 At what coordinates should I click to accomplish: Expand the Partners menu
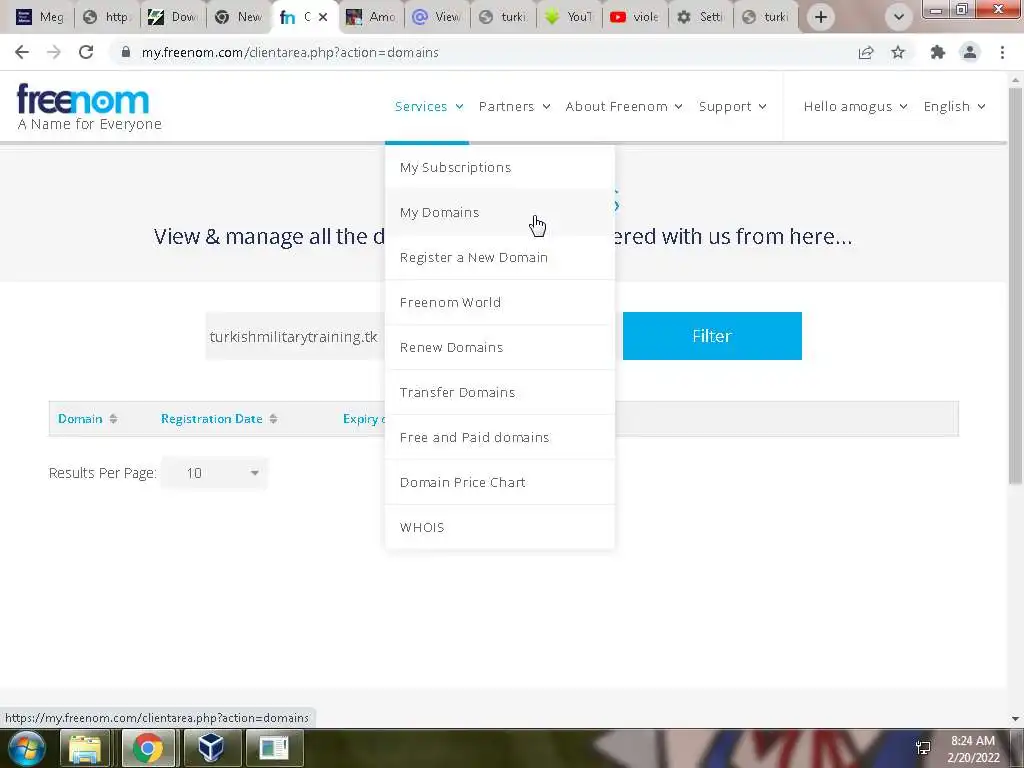click(514, 106)
